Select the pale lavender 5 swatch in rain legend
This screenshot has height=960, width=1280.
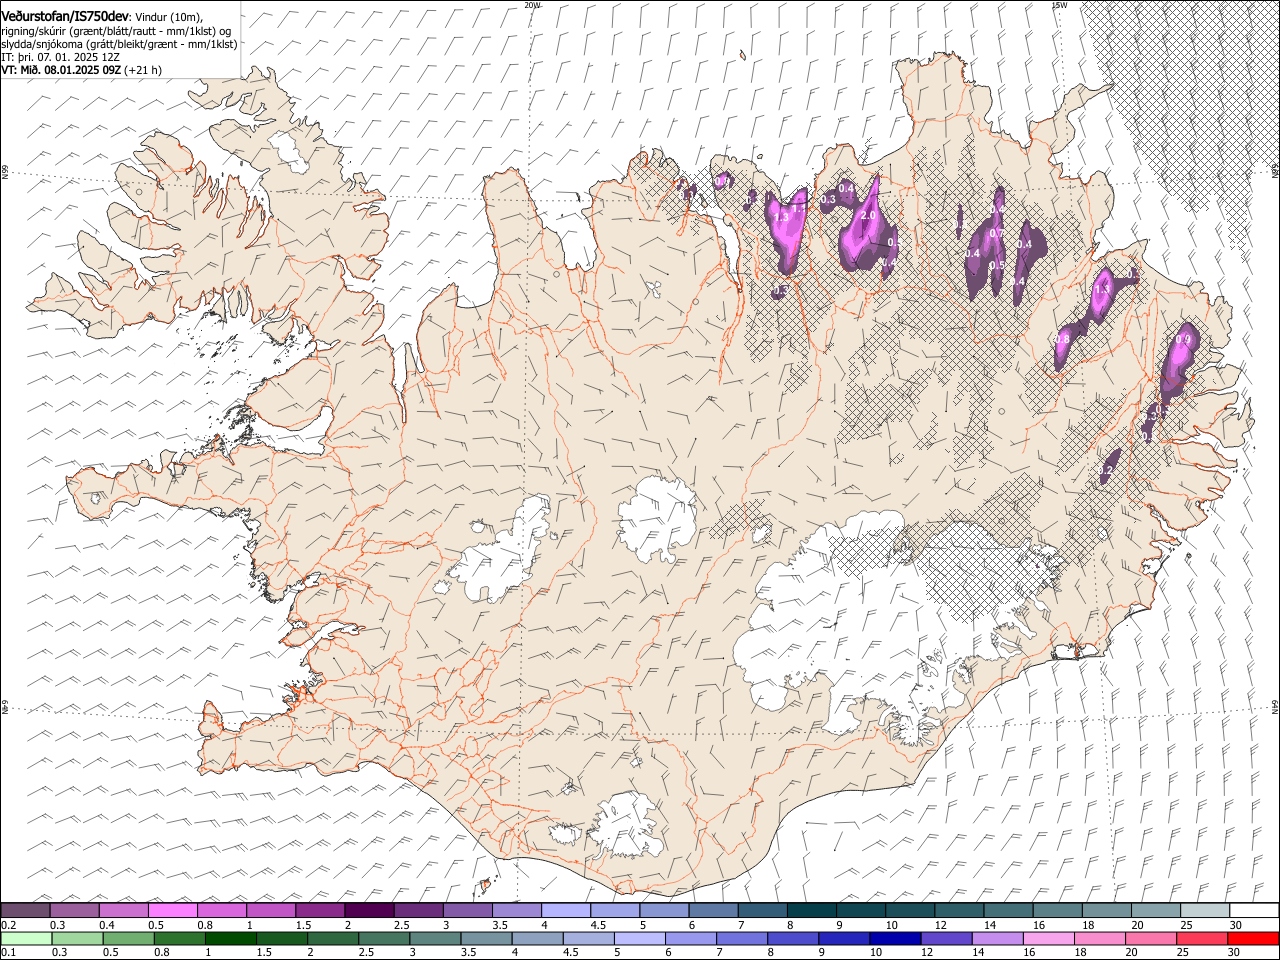pyautogui.click(x=639, y=938)
